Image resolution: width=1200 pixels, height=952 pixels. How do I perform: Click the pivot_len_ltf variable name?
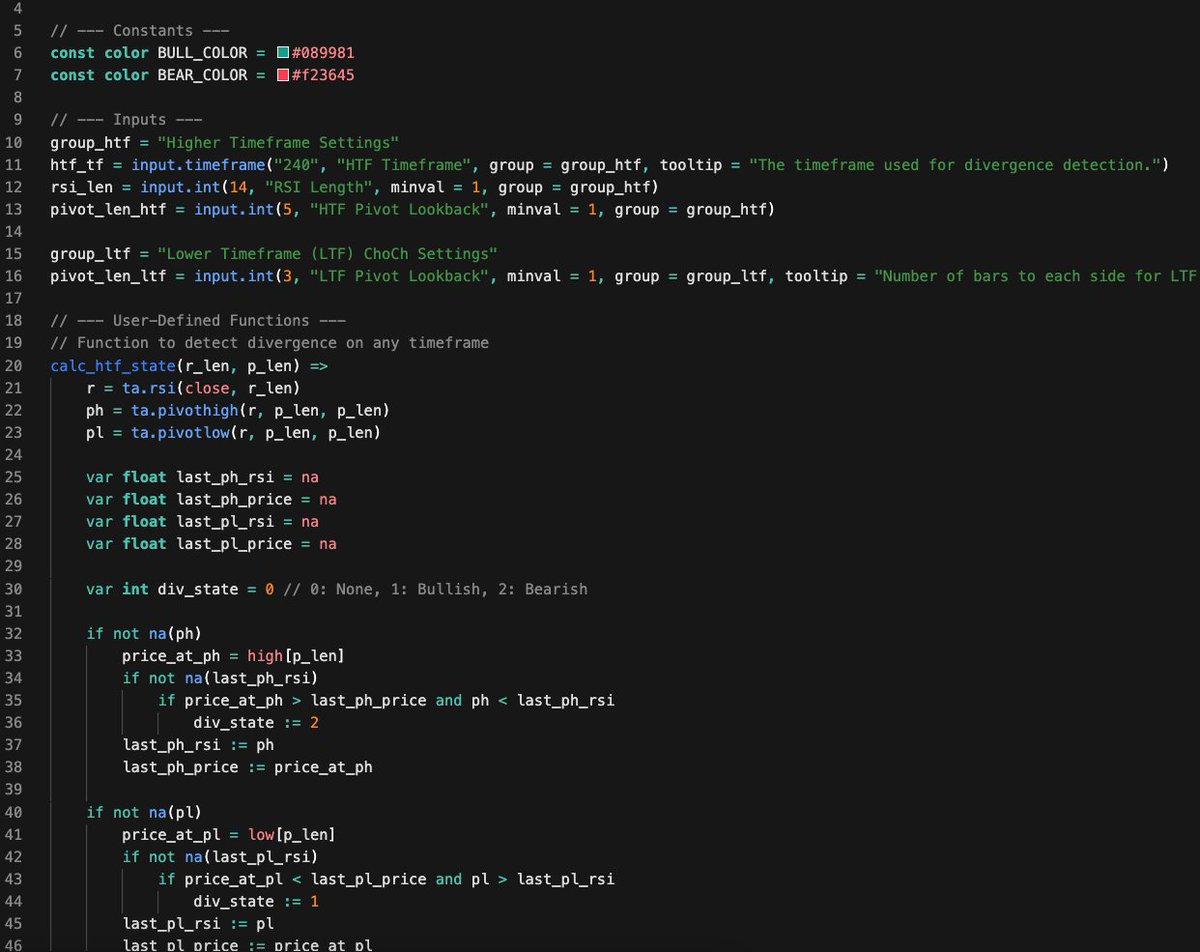point(109,276)
